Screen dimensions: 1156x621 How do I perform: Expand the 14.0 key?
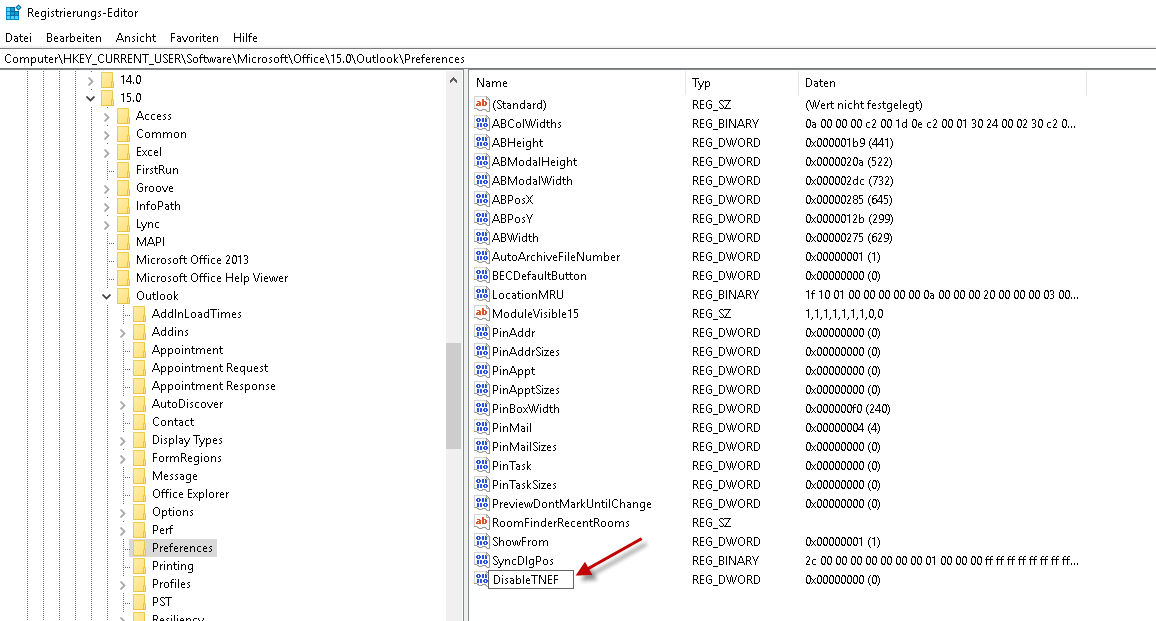[x=91, y=80]
